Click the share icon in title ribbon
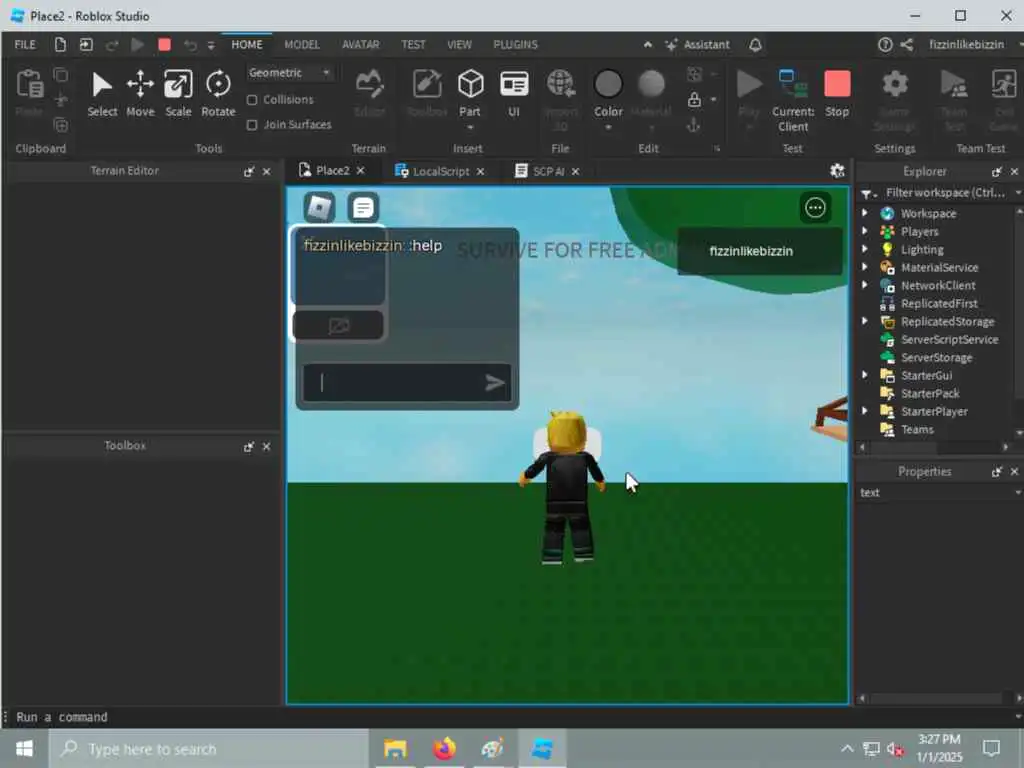The width and height of the screenshot is (1024, 768). pos(906,44)
